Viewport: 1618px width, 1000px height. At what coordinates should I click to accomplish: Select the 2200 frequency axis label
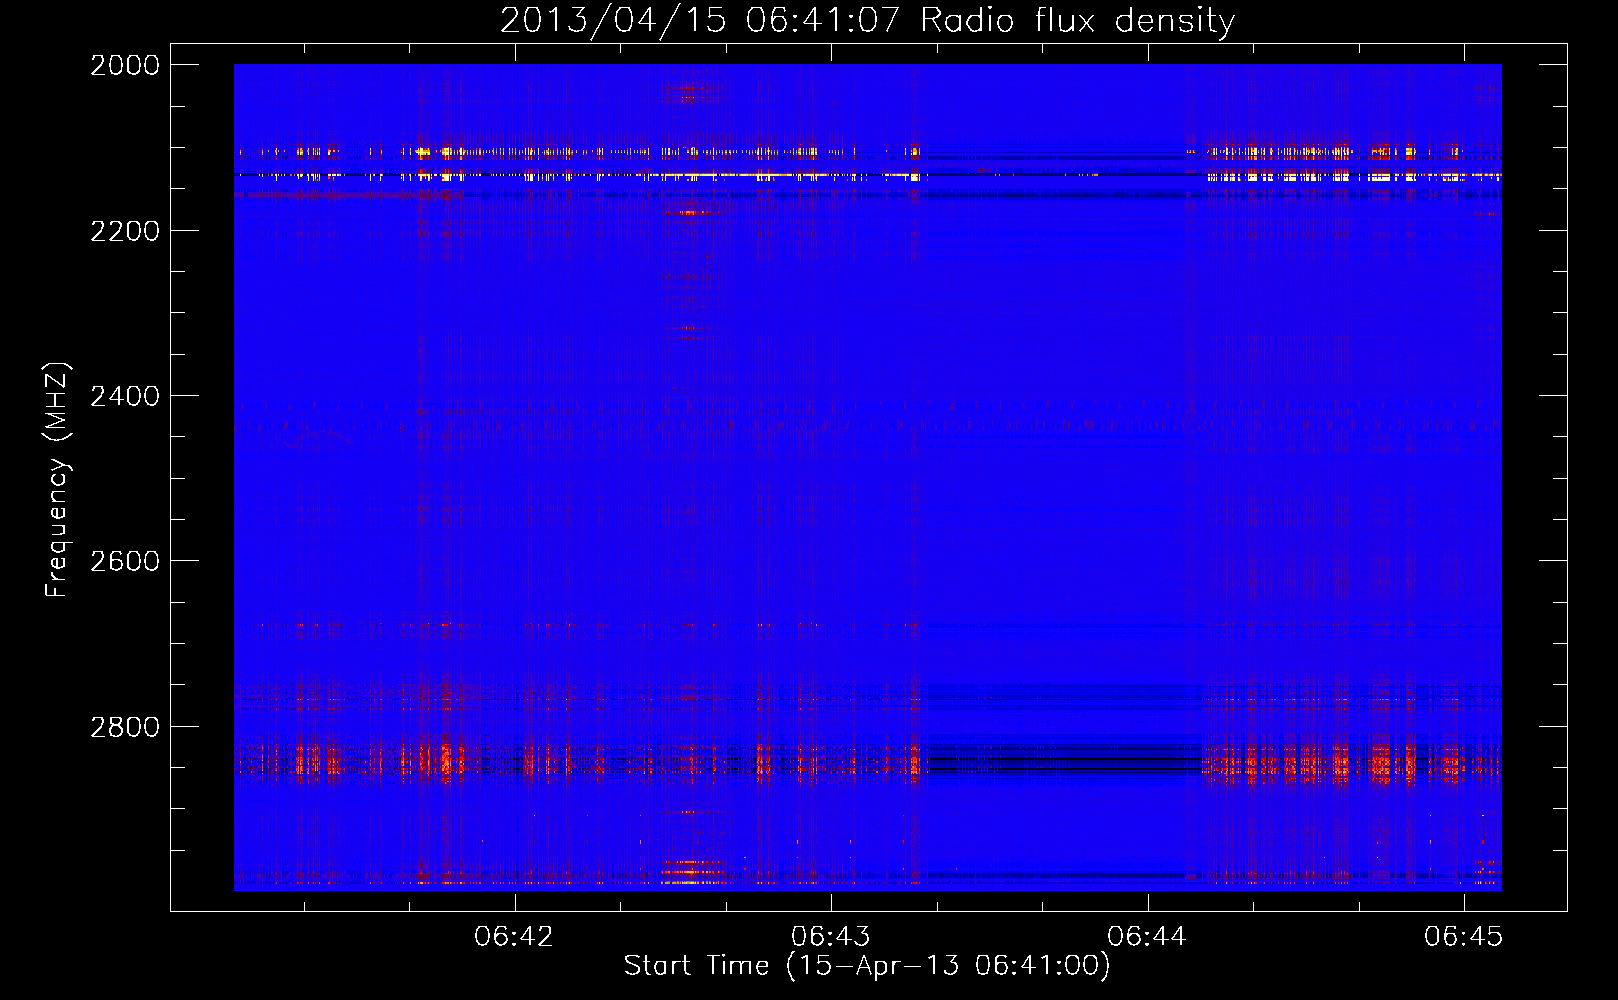125,231
